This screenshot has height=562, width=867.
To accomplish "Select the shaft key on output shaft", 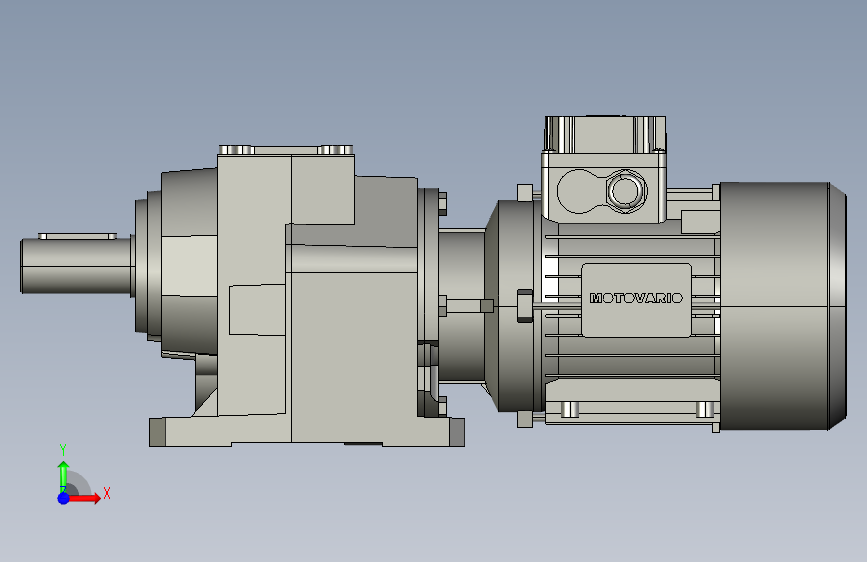I will pos(77,236).
